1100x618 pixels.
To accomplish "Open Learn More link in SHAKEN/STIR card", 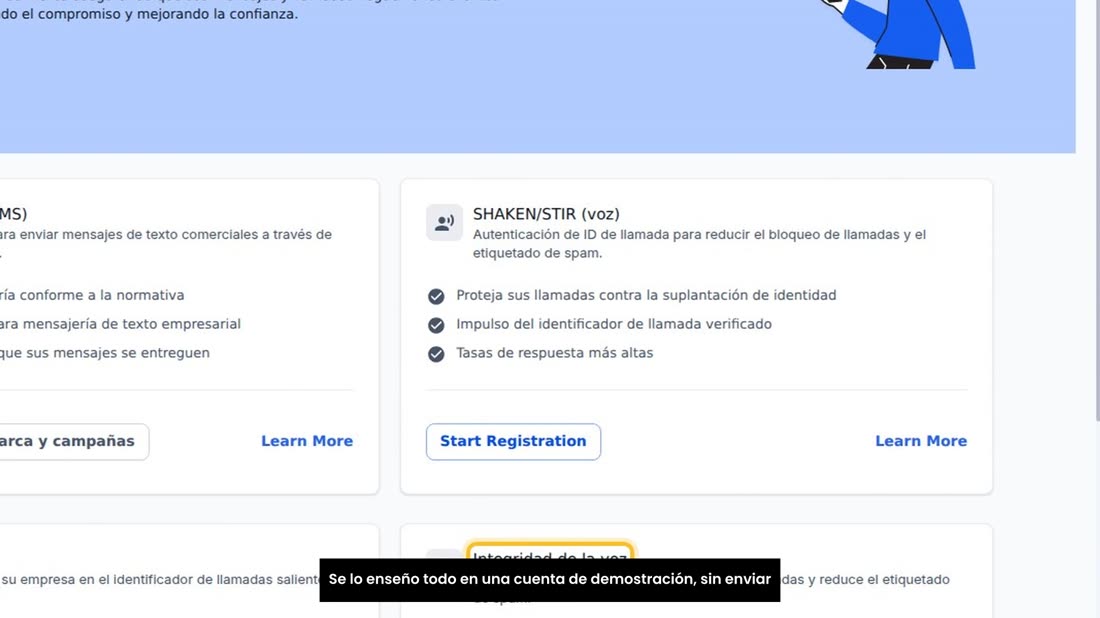I will click(x=920, y=441).
